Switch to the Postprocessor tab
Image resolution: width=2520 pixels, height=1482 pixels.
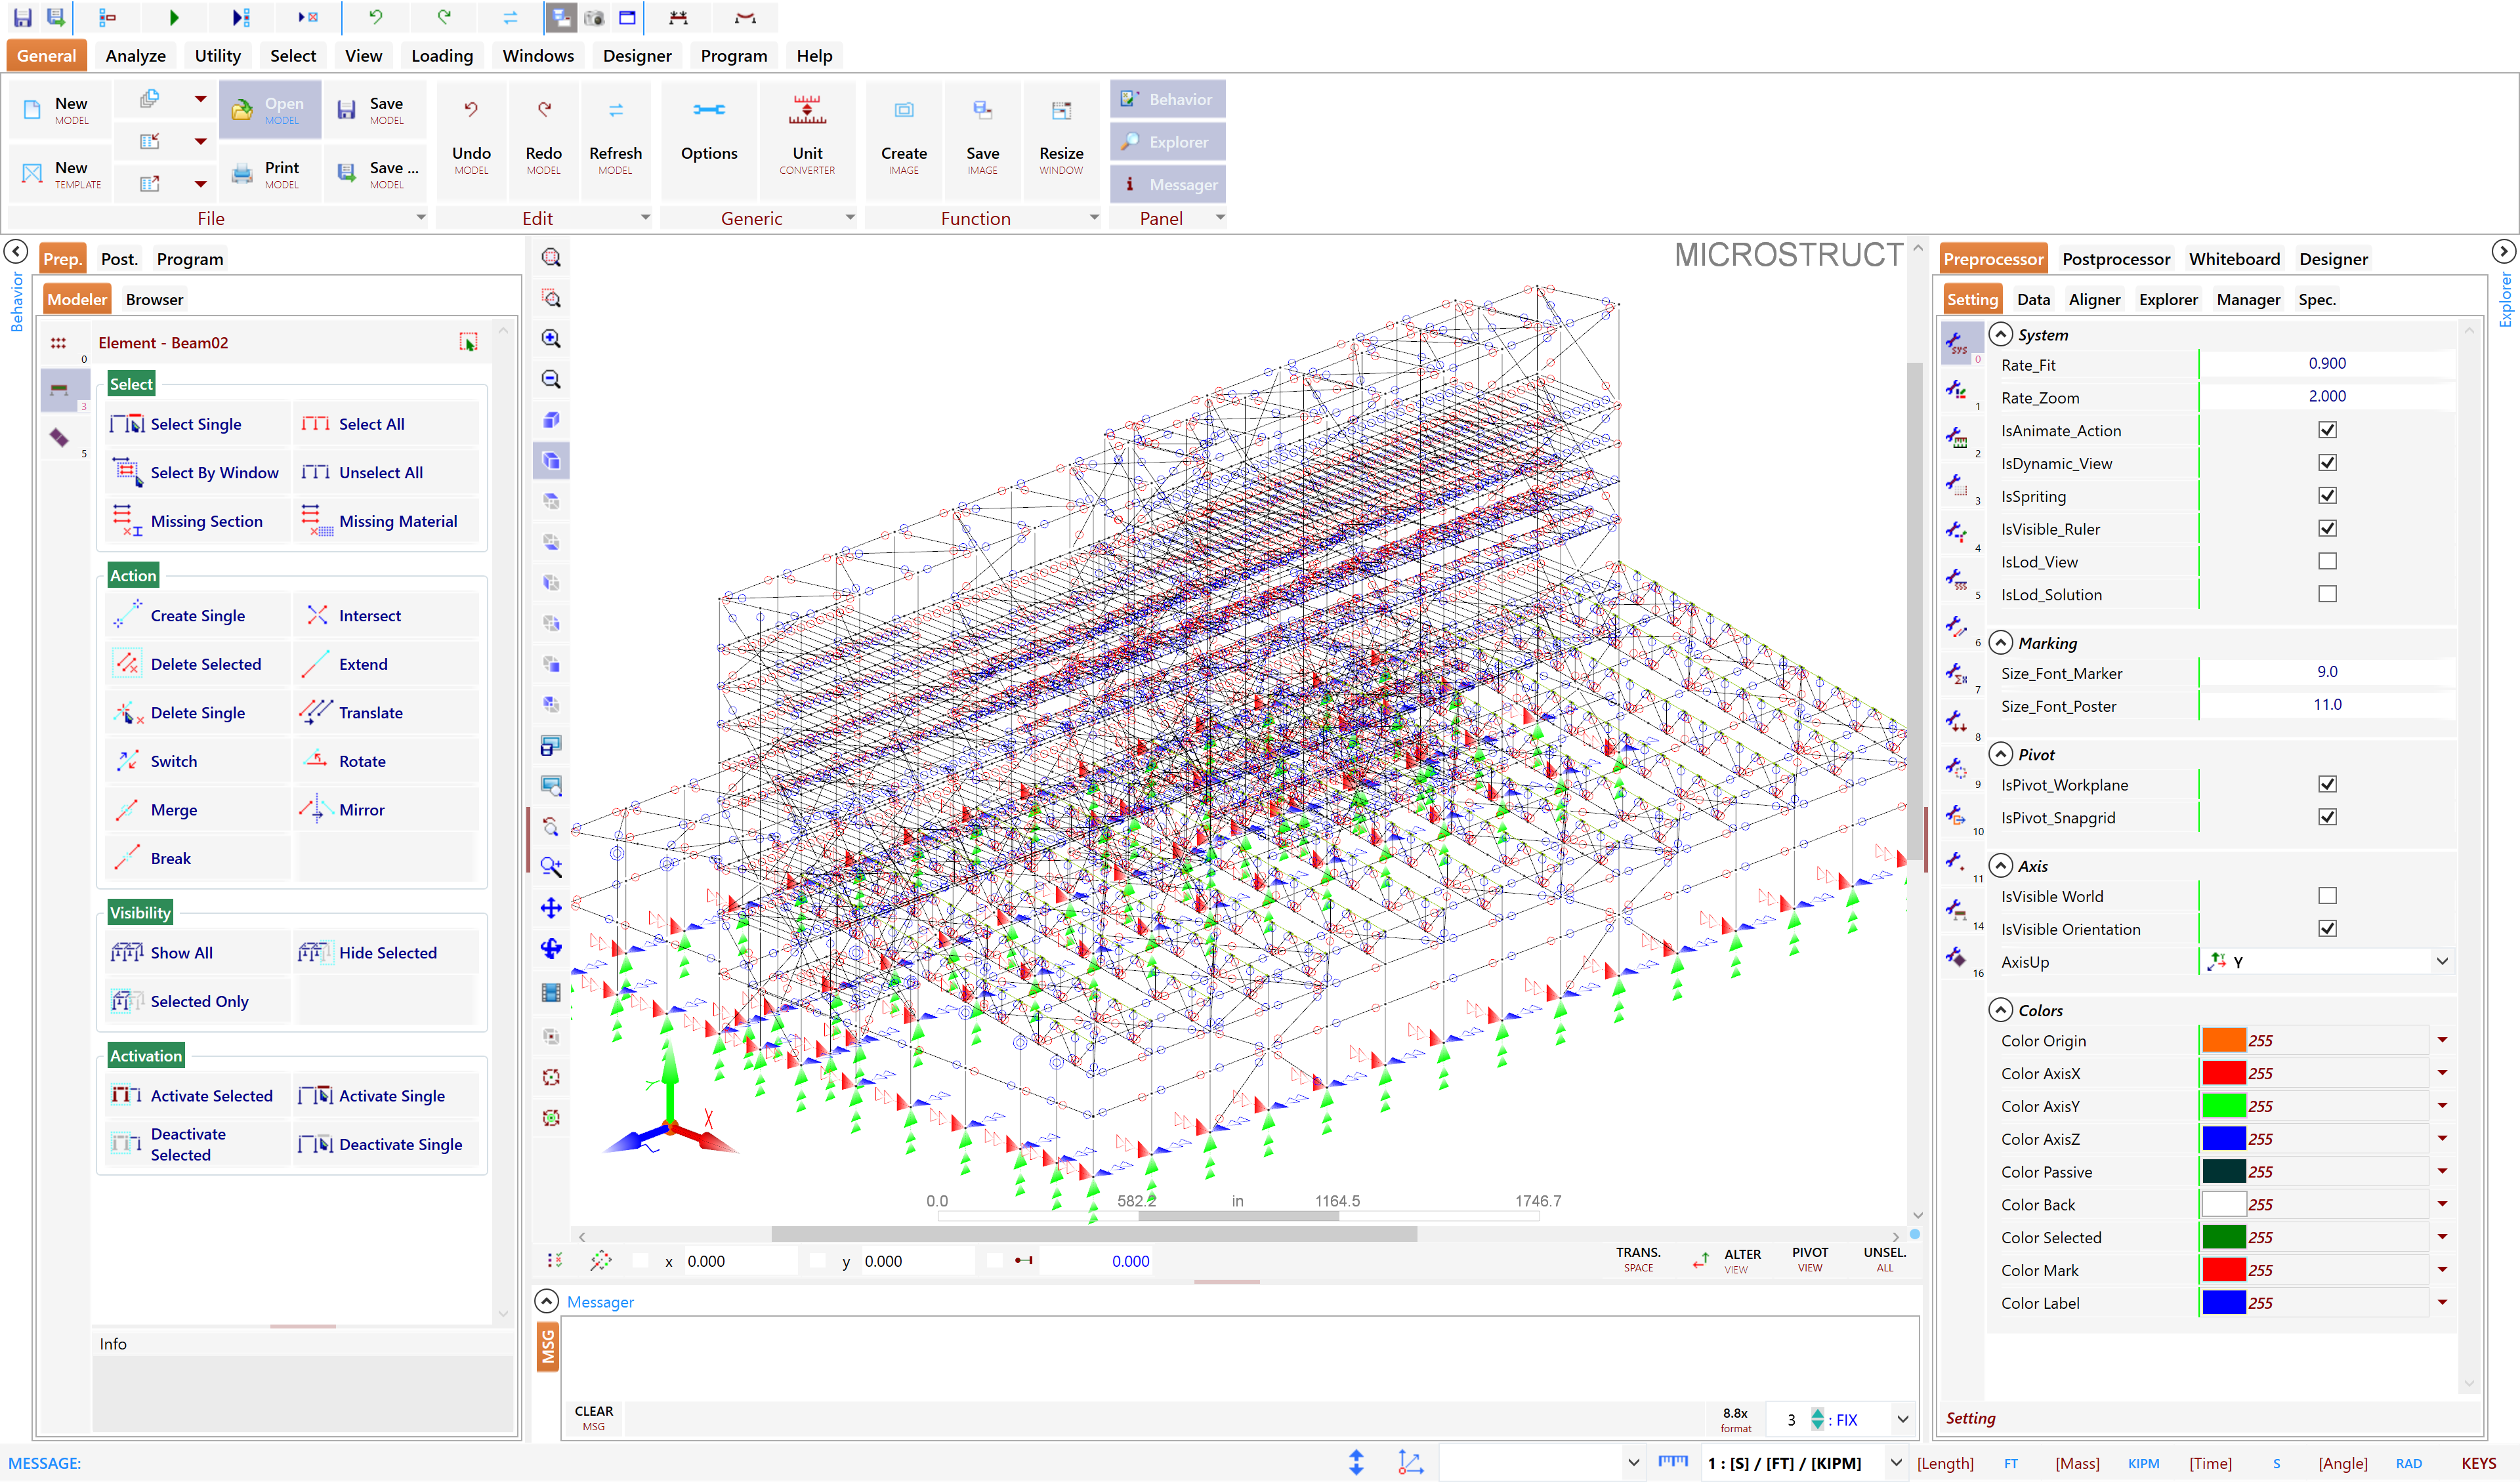[2115, 259]
